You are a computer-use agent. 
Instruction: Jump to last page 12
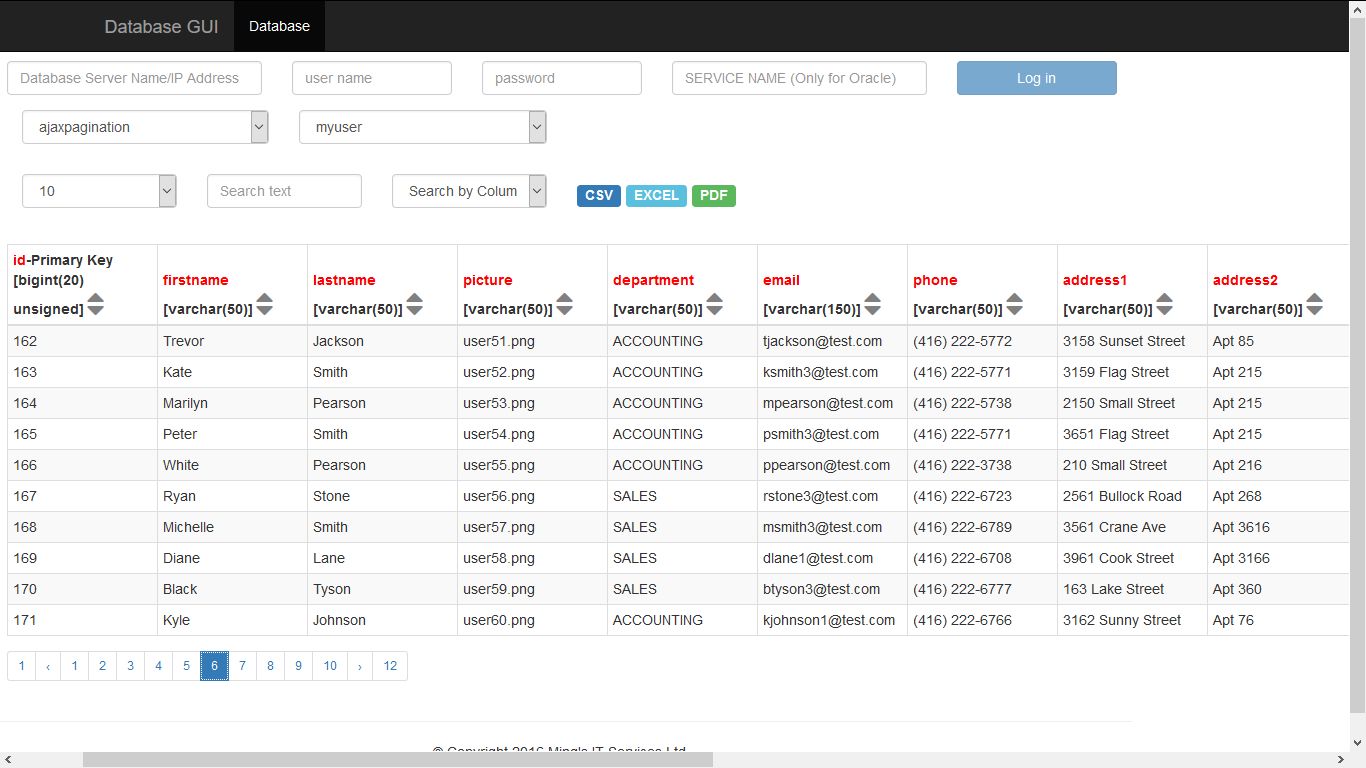tap(390, 666)
